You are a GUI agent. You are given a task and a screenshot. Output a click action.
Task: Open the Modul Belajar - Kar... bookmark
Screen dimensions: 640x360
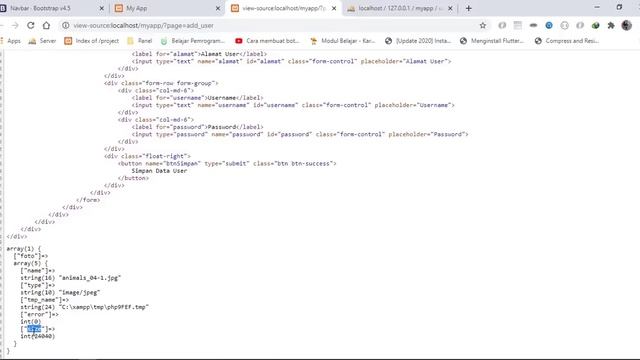coord(342,41)
